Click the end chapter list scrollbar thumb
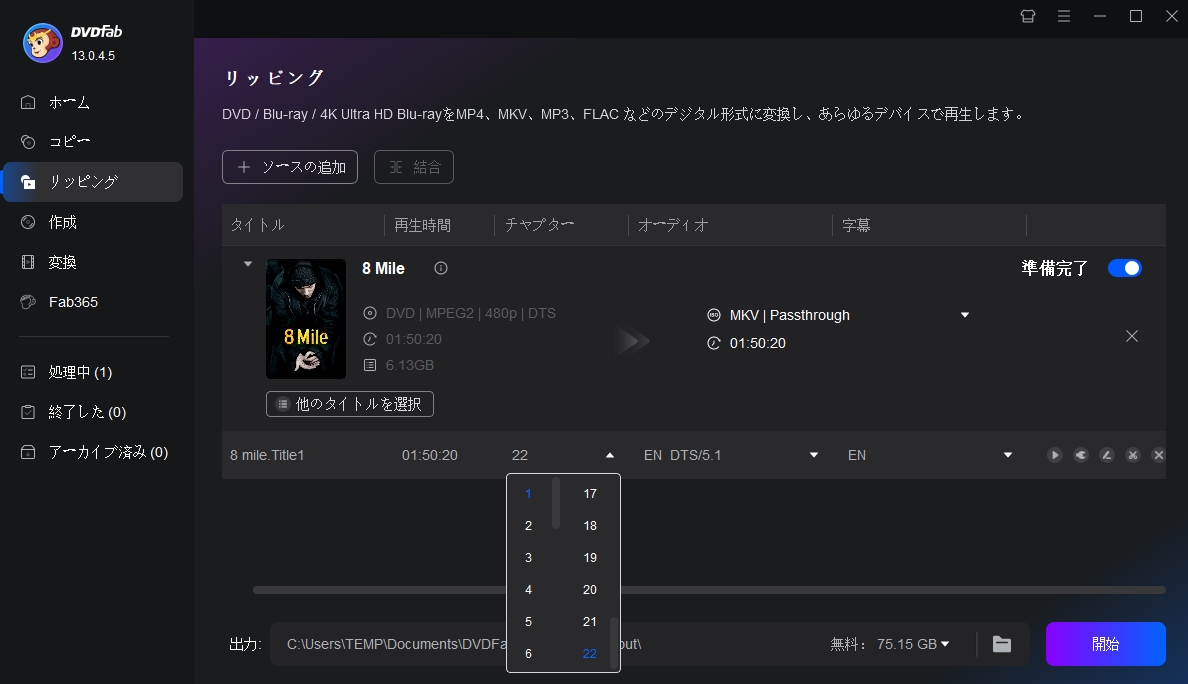This screenshot has height=684, width=1188. 614,643
